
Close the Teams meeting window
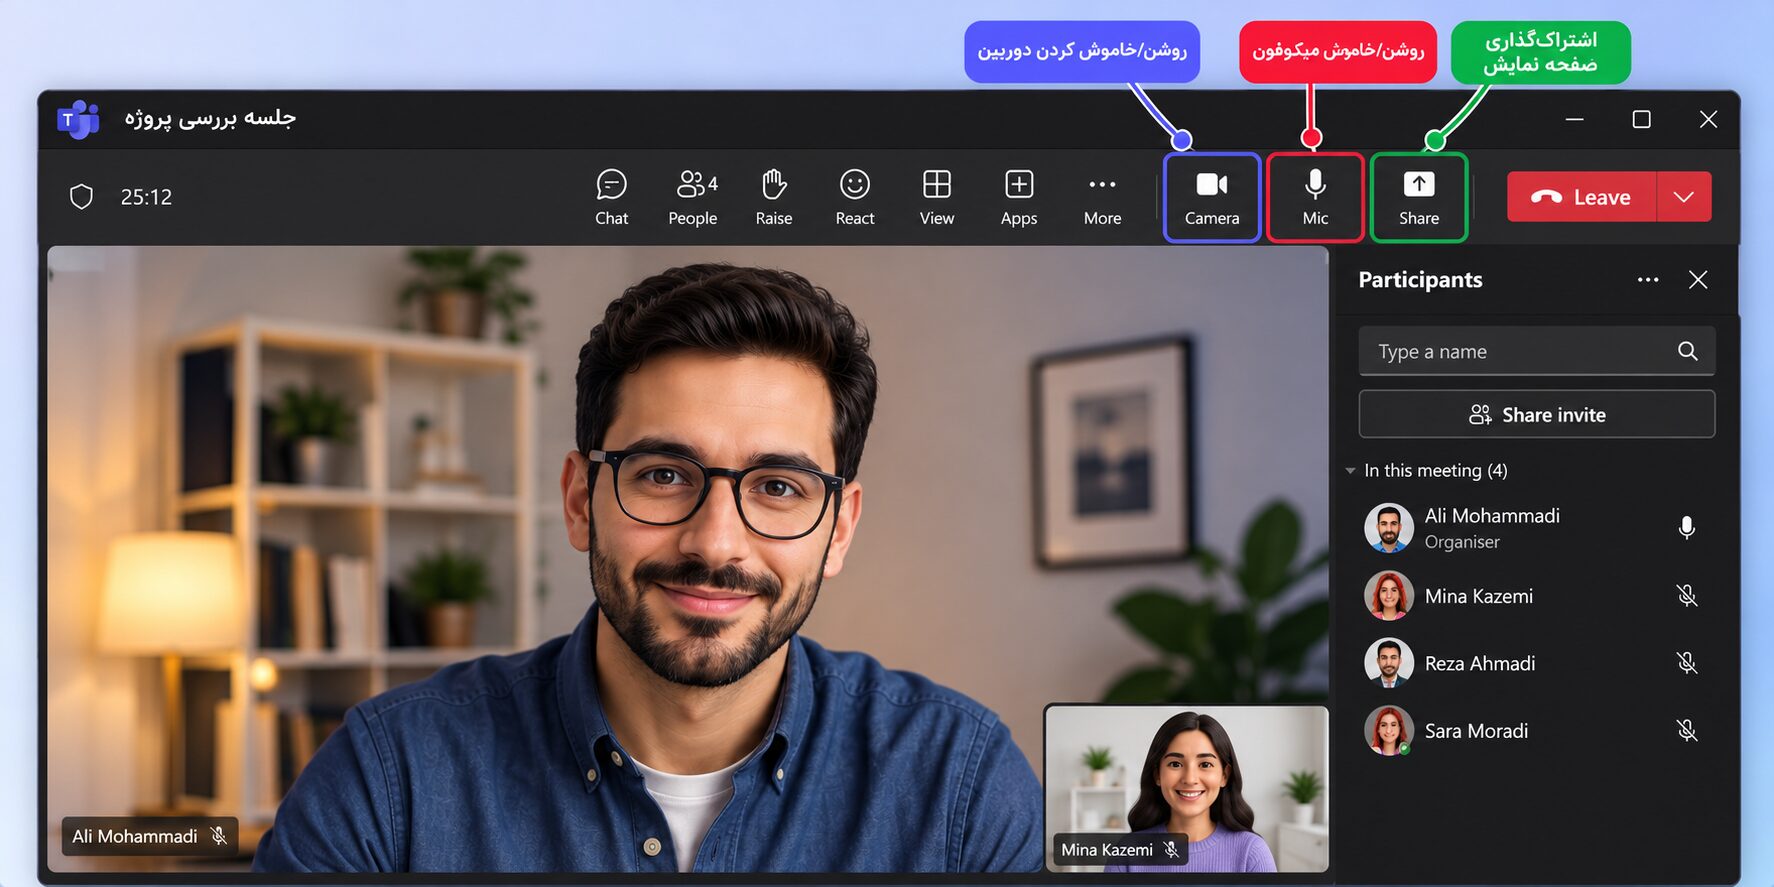click(x=1708, y=119)
